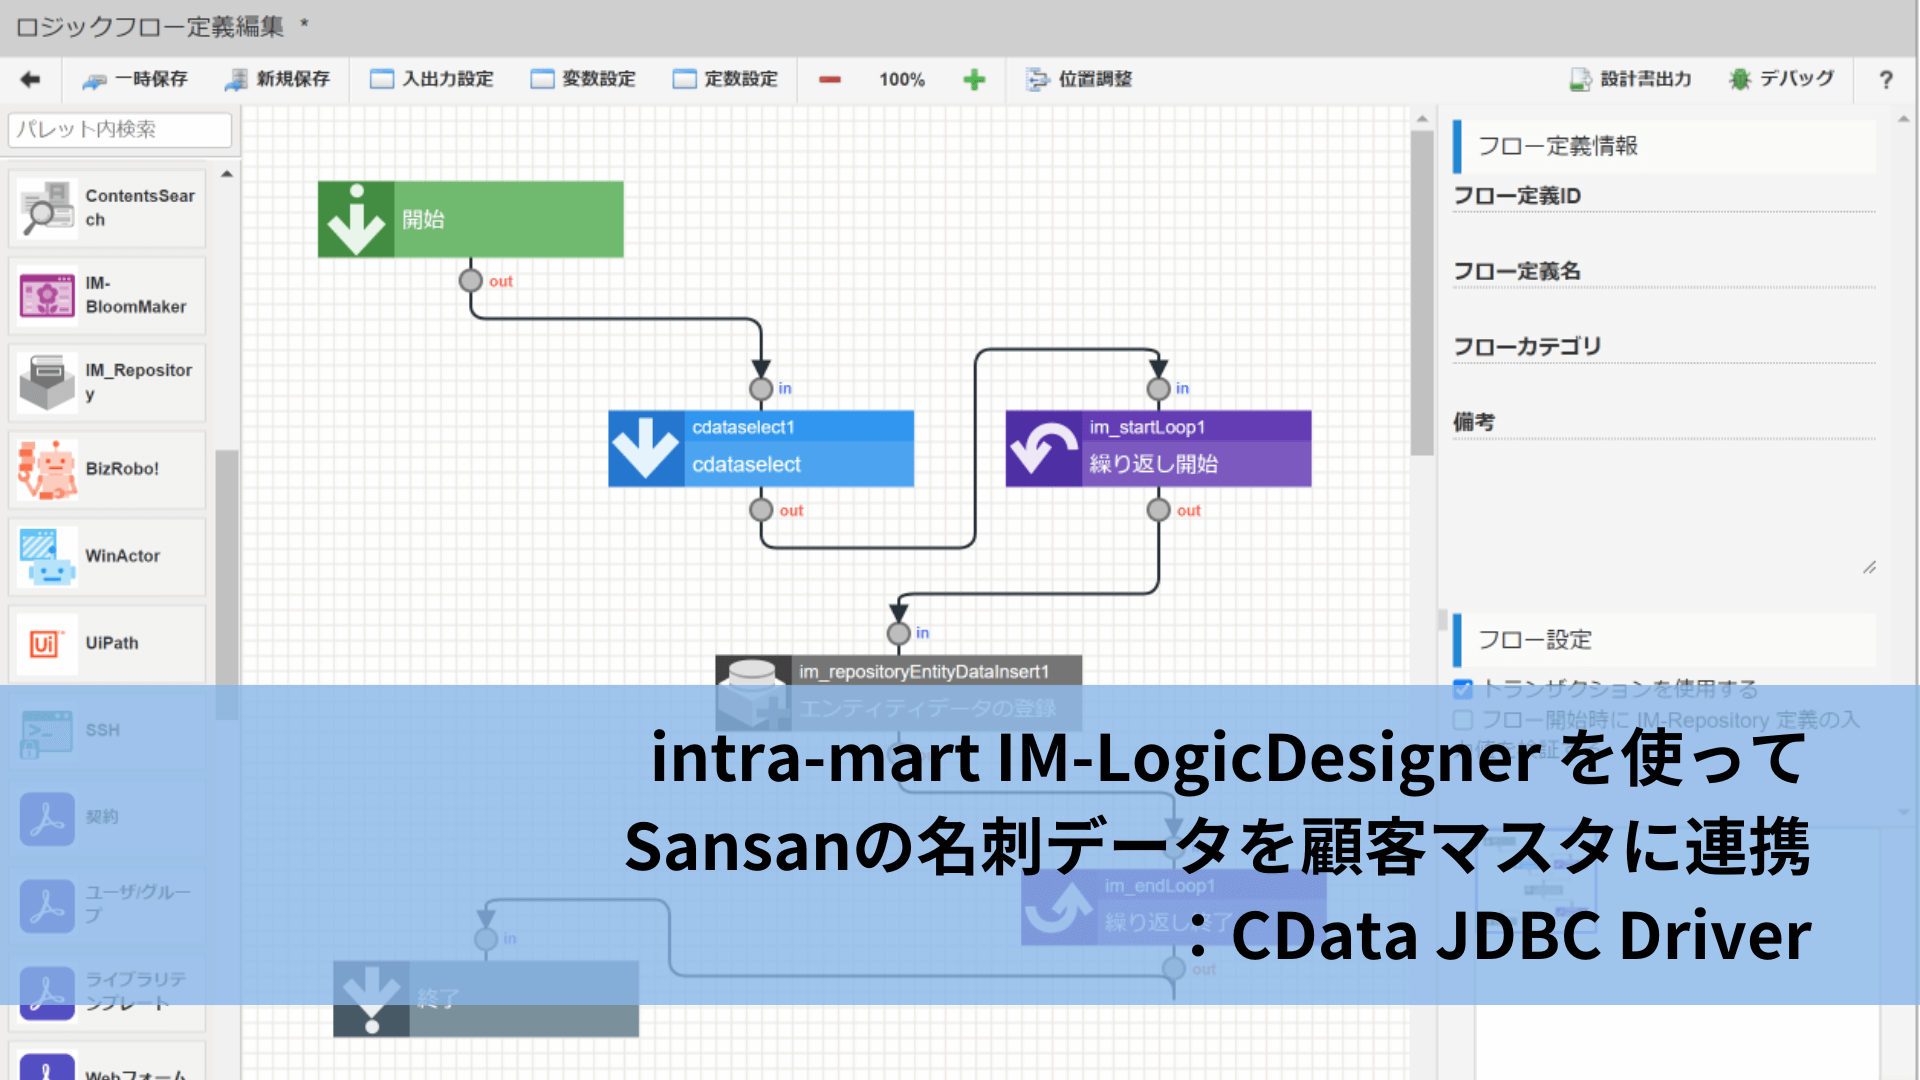Open the BizRobo! robot icon
The width and height of the screenshot is (1920, 1080).
[x=46, y=469]
